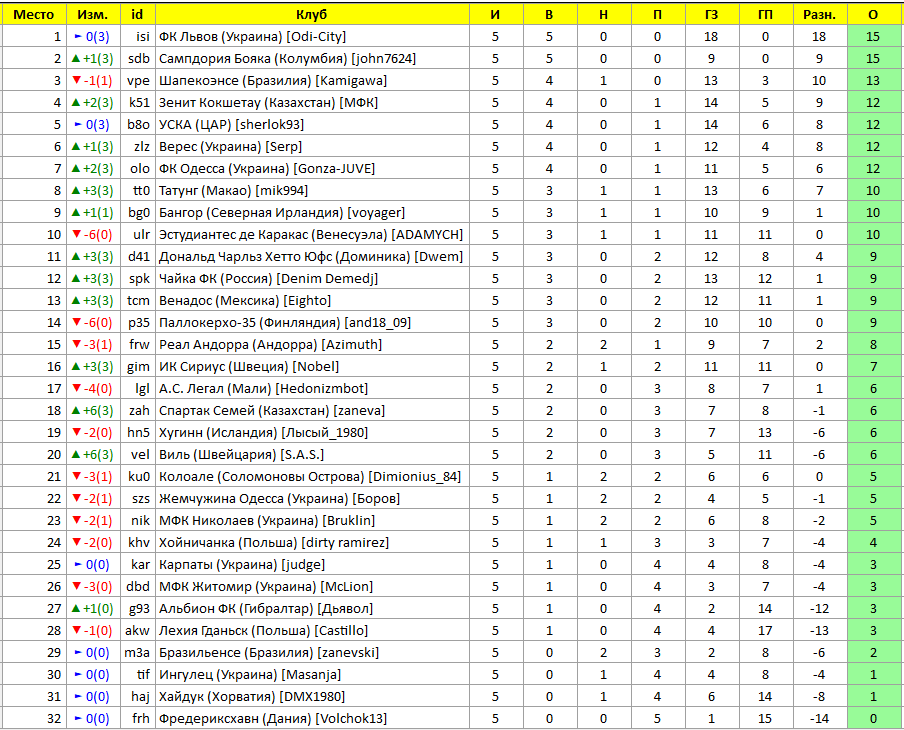Click Зенит Кокшетау club cell
The image size is (904, 730).
click(x=312, y=103)
